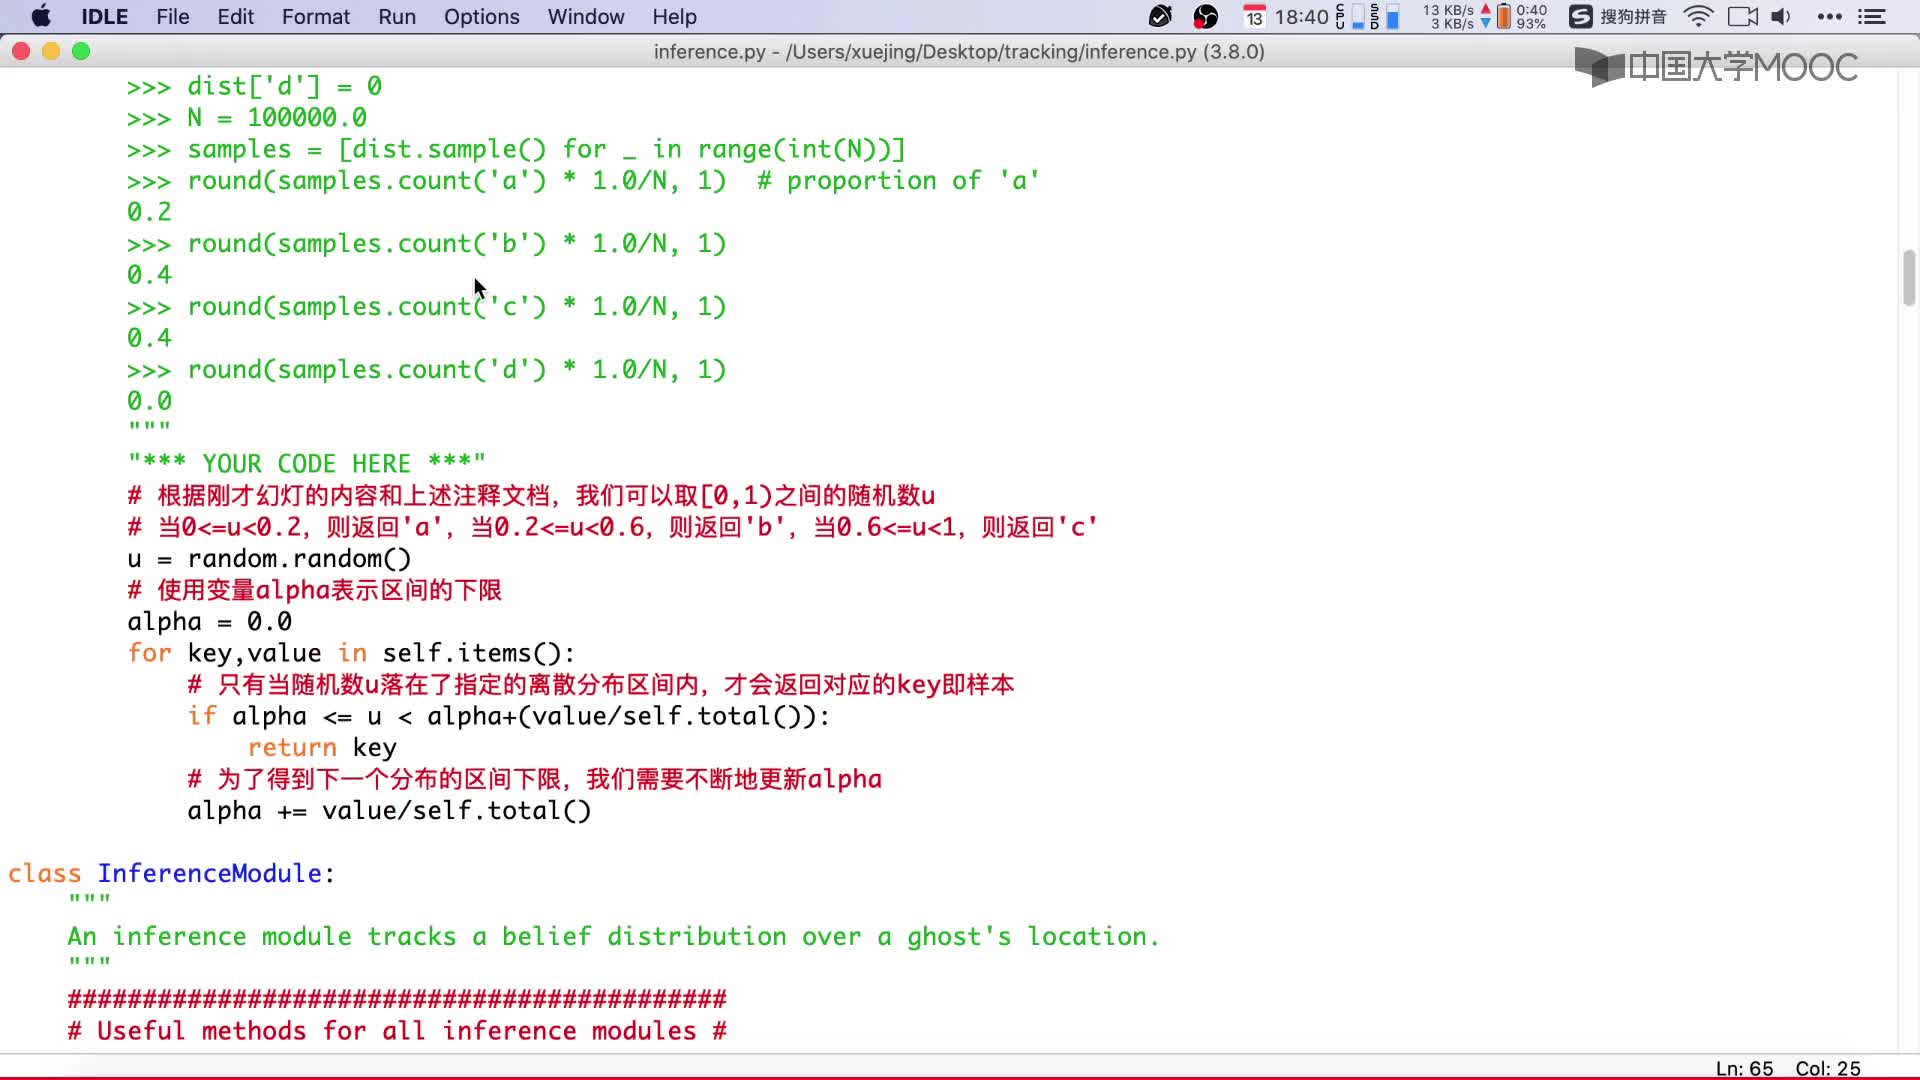Click the SSD usage meter icon
1920x1080 pixels.
click(1384, 17)
